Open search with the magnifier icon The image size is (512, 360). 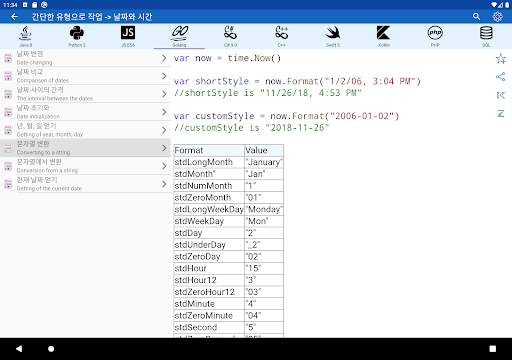pos(476,16)
